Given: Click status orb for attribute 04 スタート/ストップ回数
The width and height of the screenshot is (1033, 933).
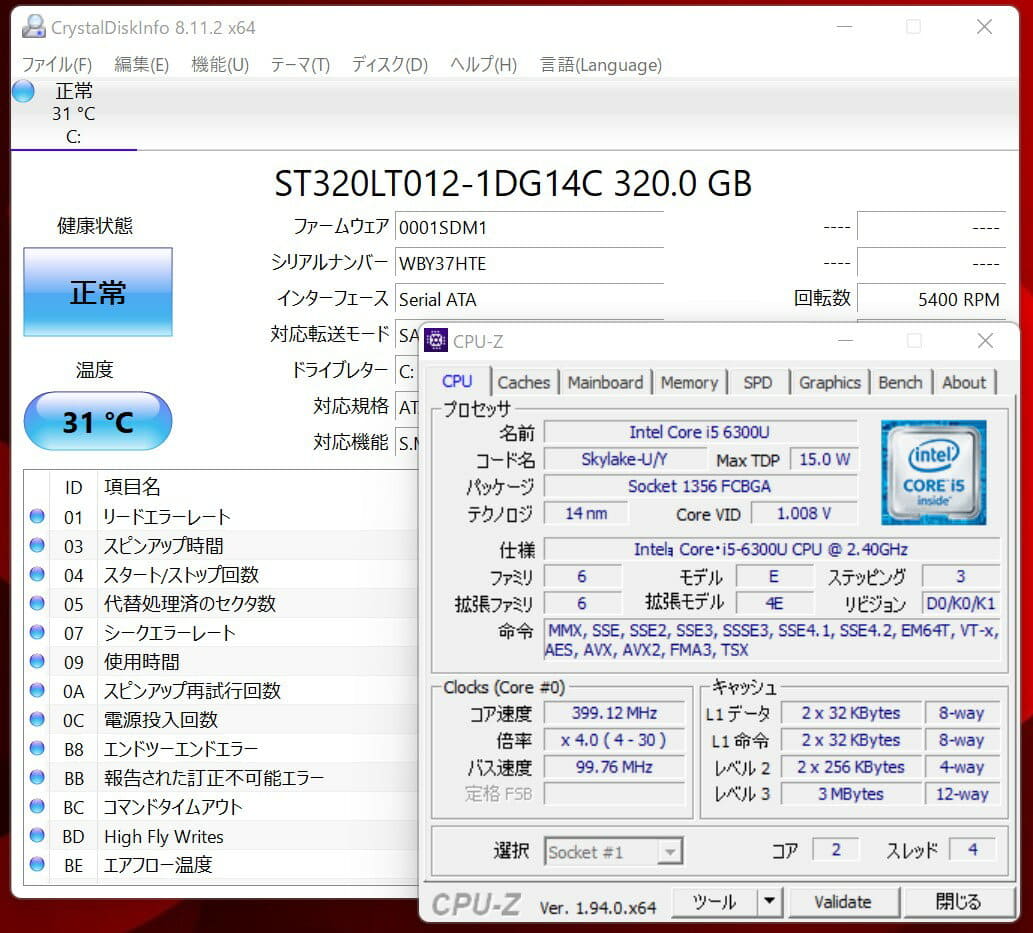Looking at the screenshot, I should (37, 574).
